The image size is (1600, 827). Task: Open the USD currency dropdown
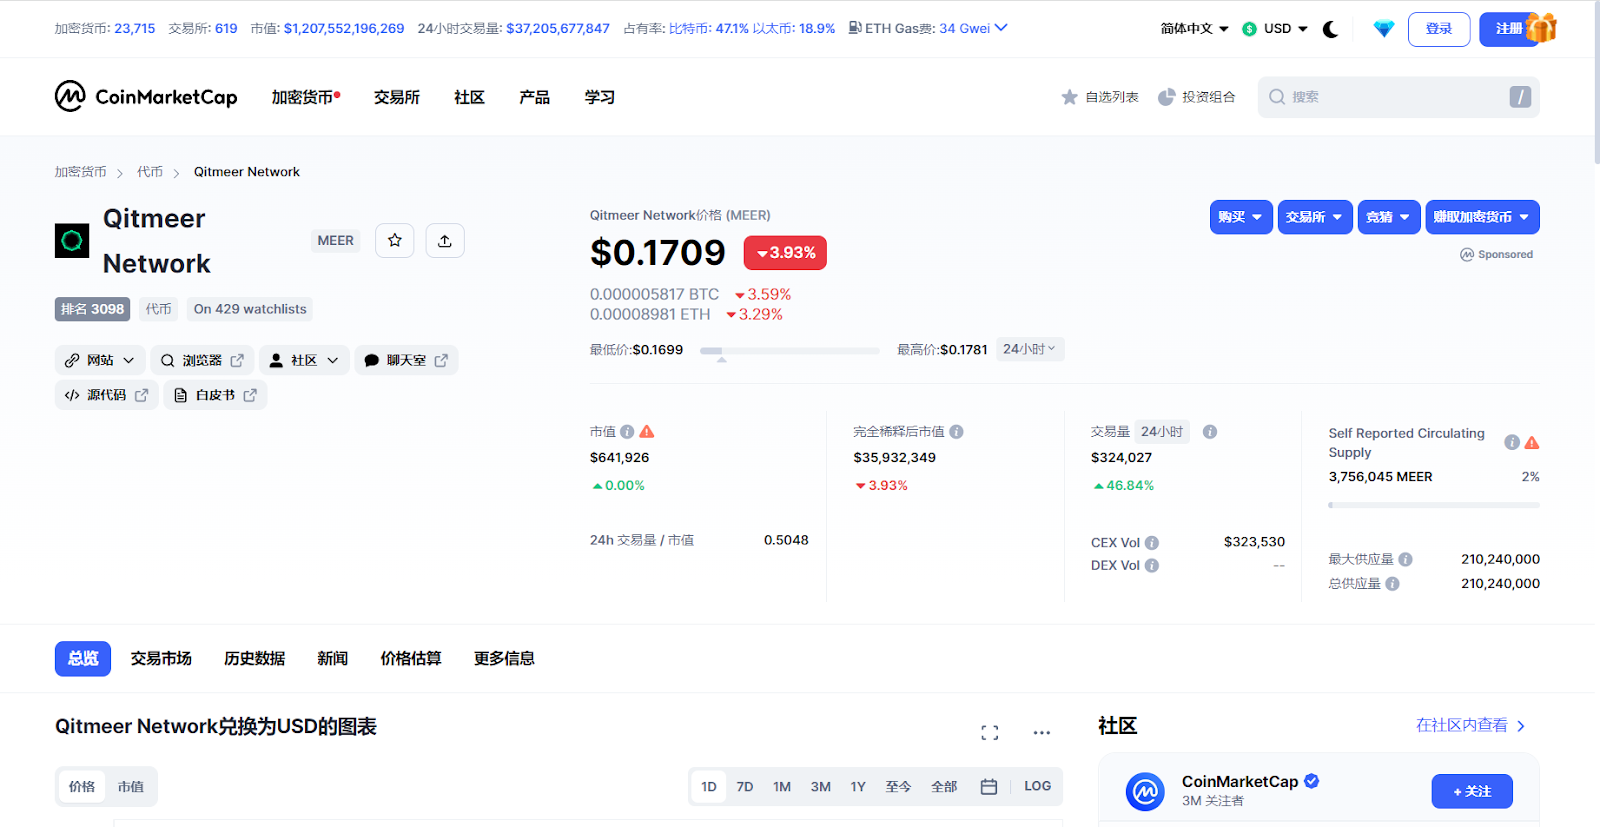pyautogui.click(x=1275, y=29)
